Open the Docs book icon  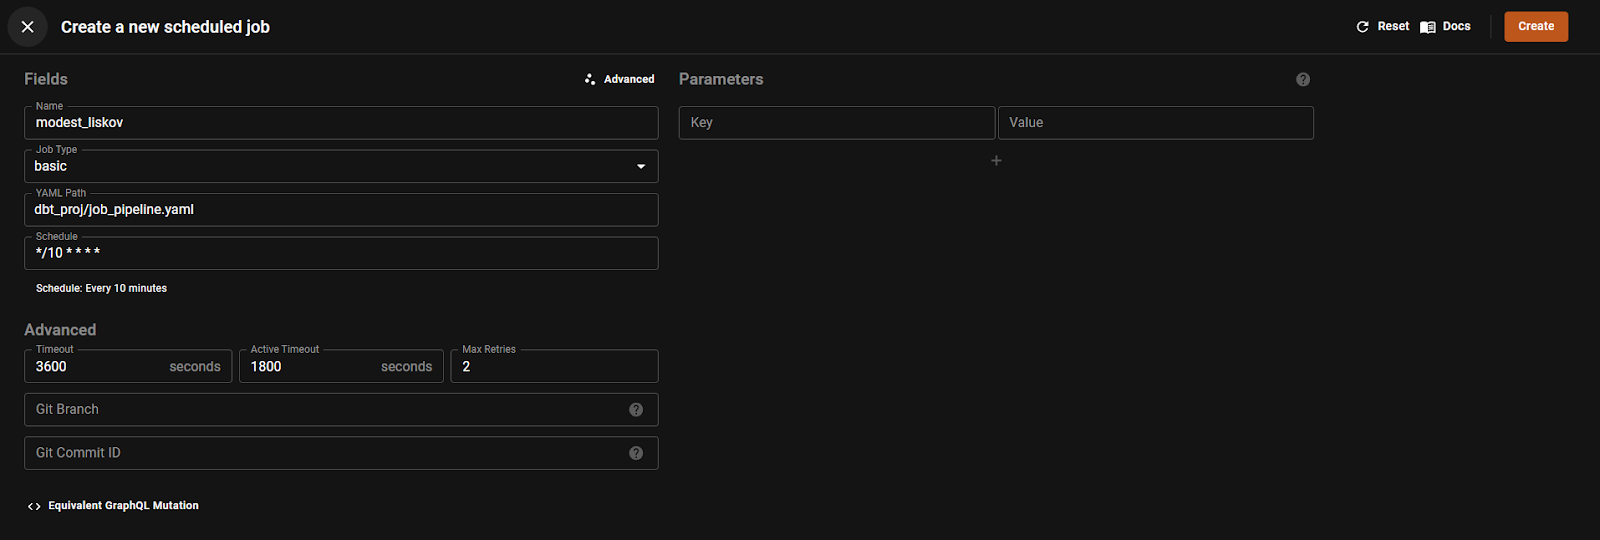tap(1428, 27)
